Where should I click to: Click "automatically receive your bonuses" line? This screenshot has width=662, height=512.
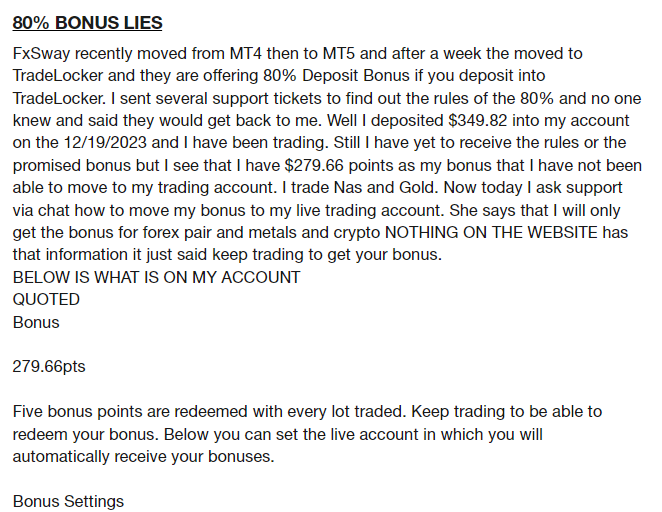(143, 456)
